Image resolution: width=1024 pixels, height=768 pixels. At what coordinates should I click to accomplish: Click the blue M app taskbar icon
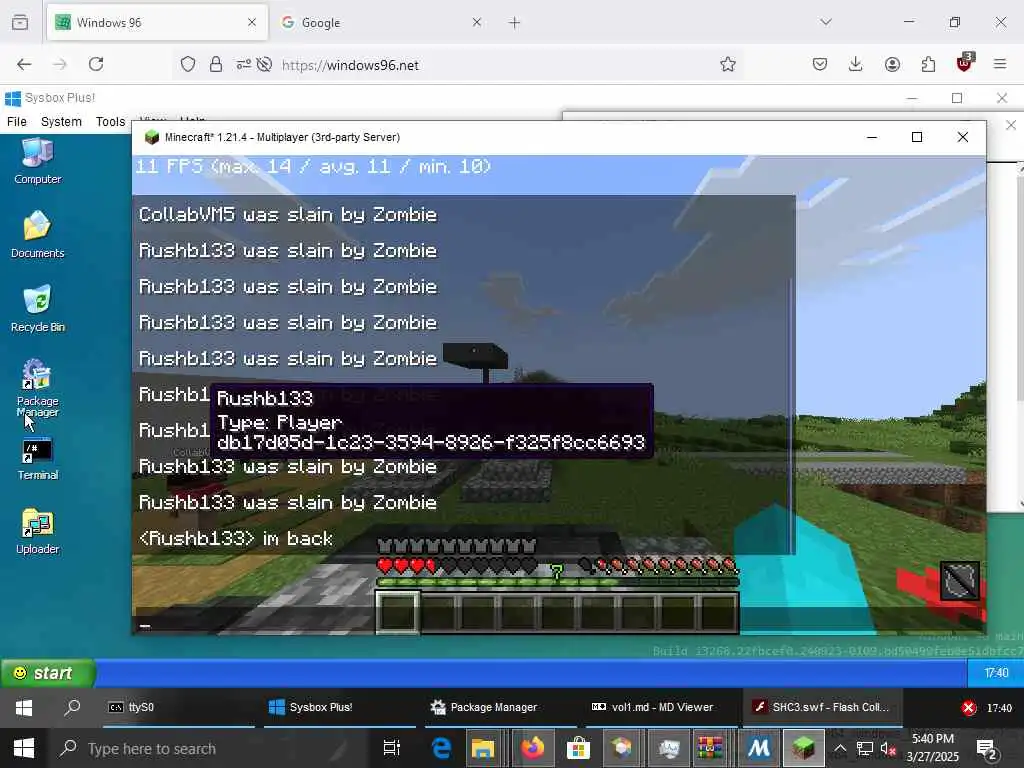pos(759,748)
